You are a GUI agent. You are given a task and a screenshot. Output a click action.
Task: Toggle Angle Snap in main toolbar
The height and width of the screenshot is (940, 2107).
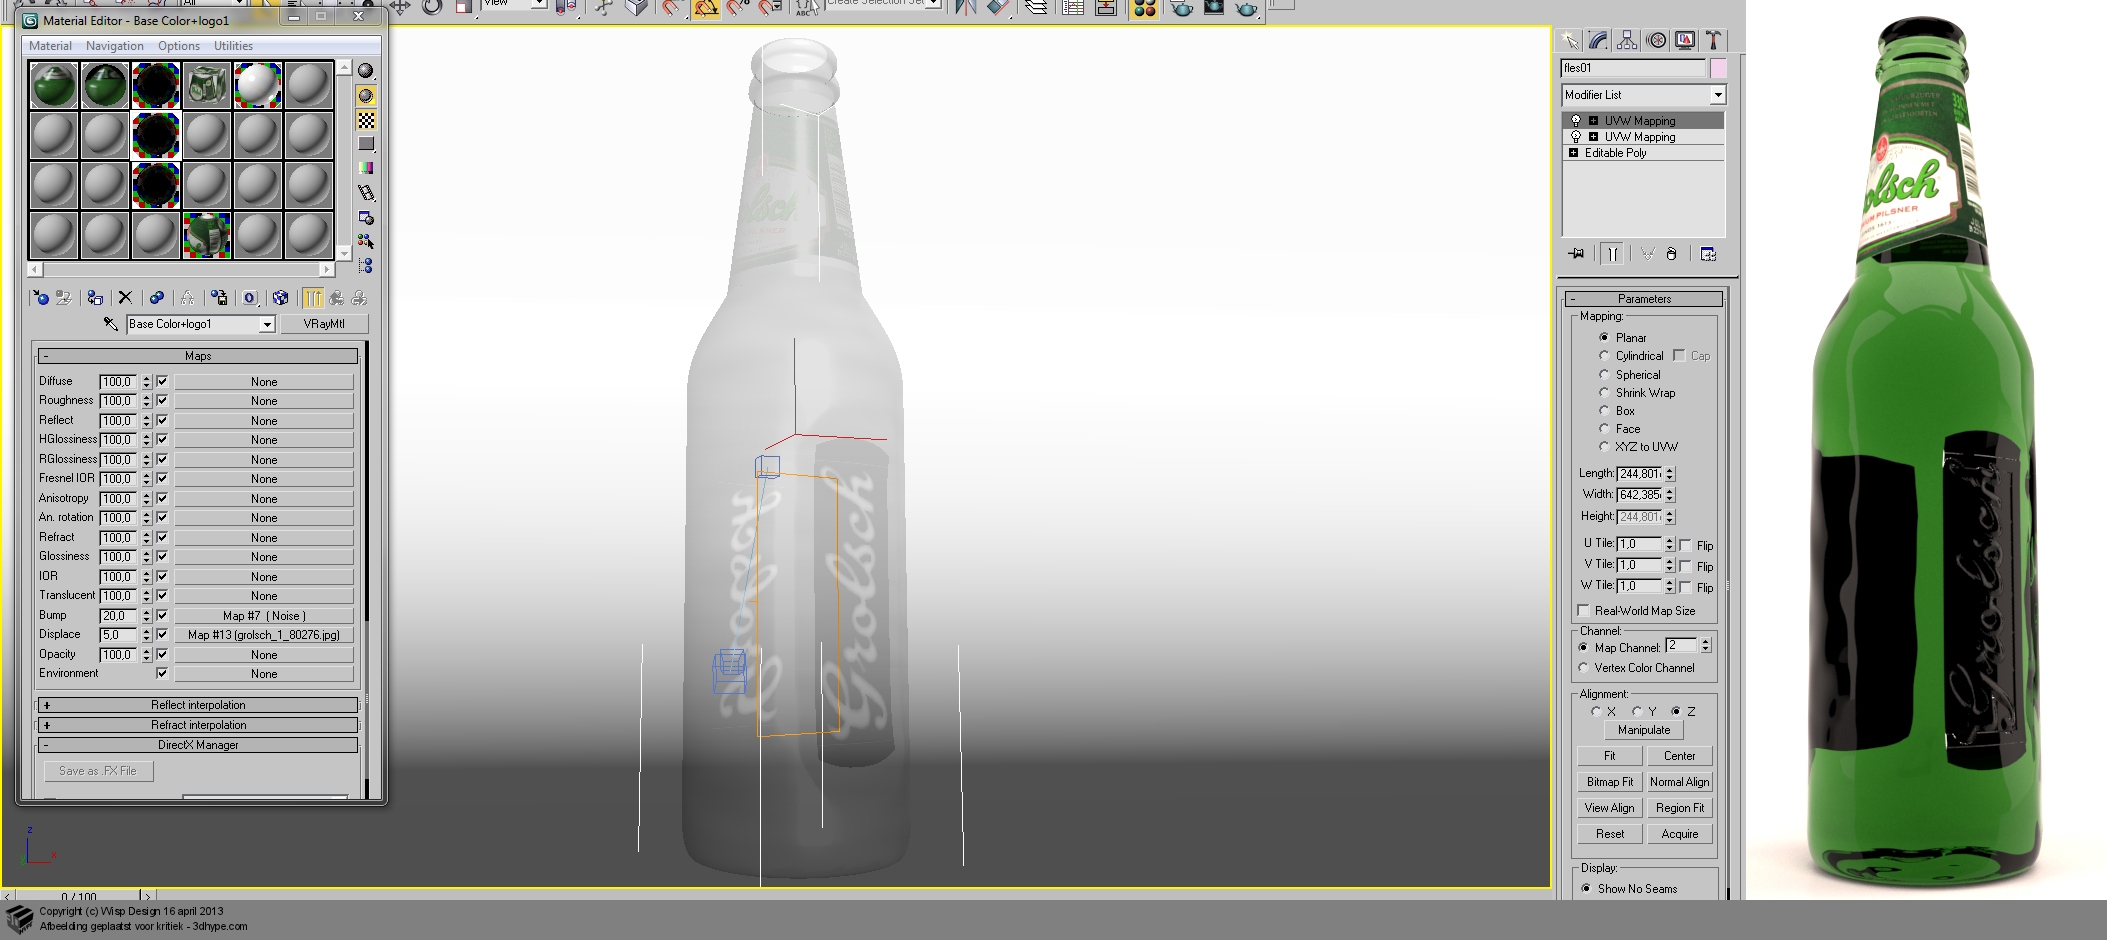706,8
